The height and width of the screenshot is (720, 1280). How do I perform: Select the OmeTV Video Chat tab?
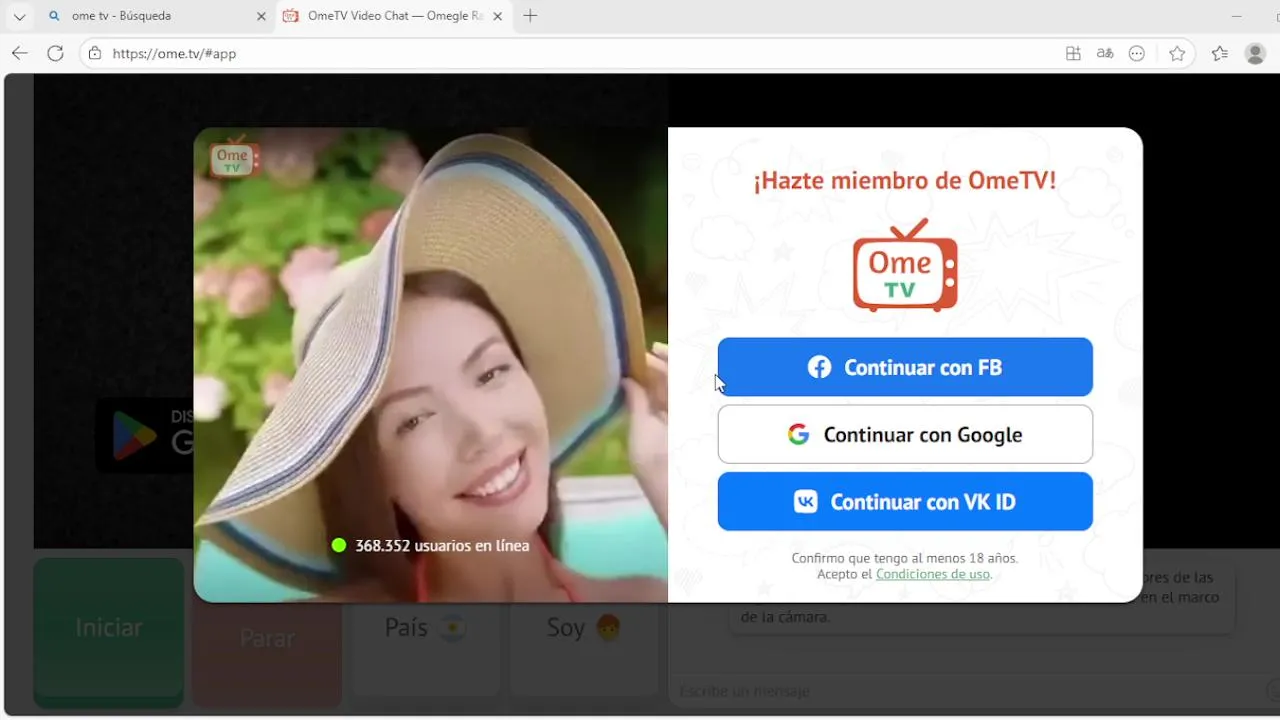pyautogui.click(x=395, y=16)
